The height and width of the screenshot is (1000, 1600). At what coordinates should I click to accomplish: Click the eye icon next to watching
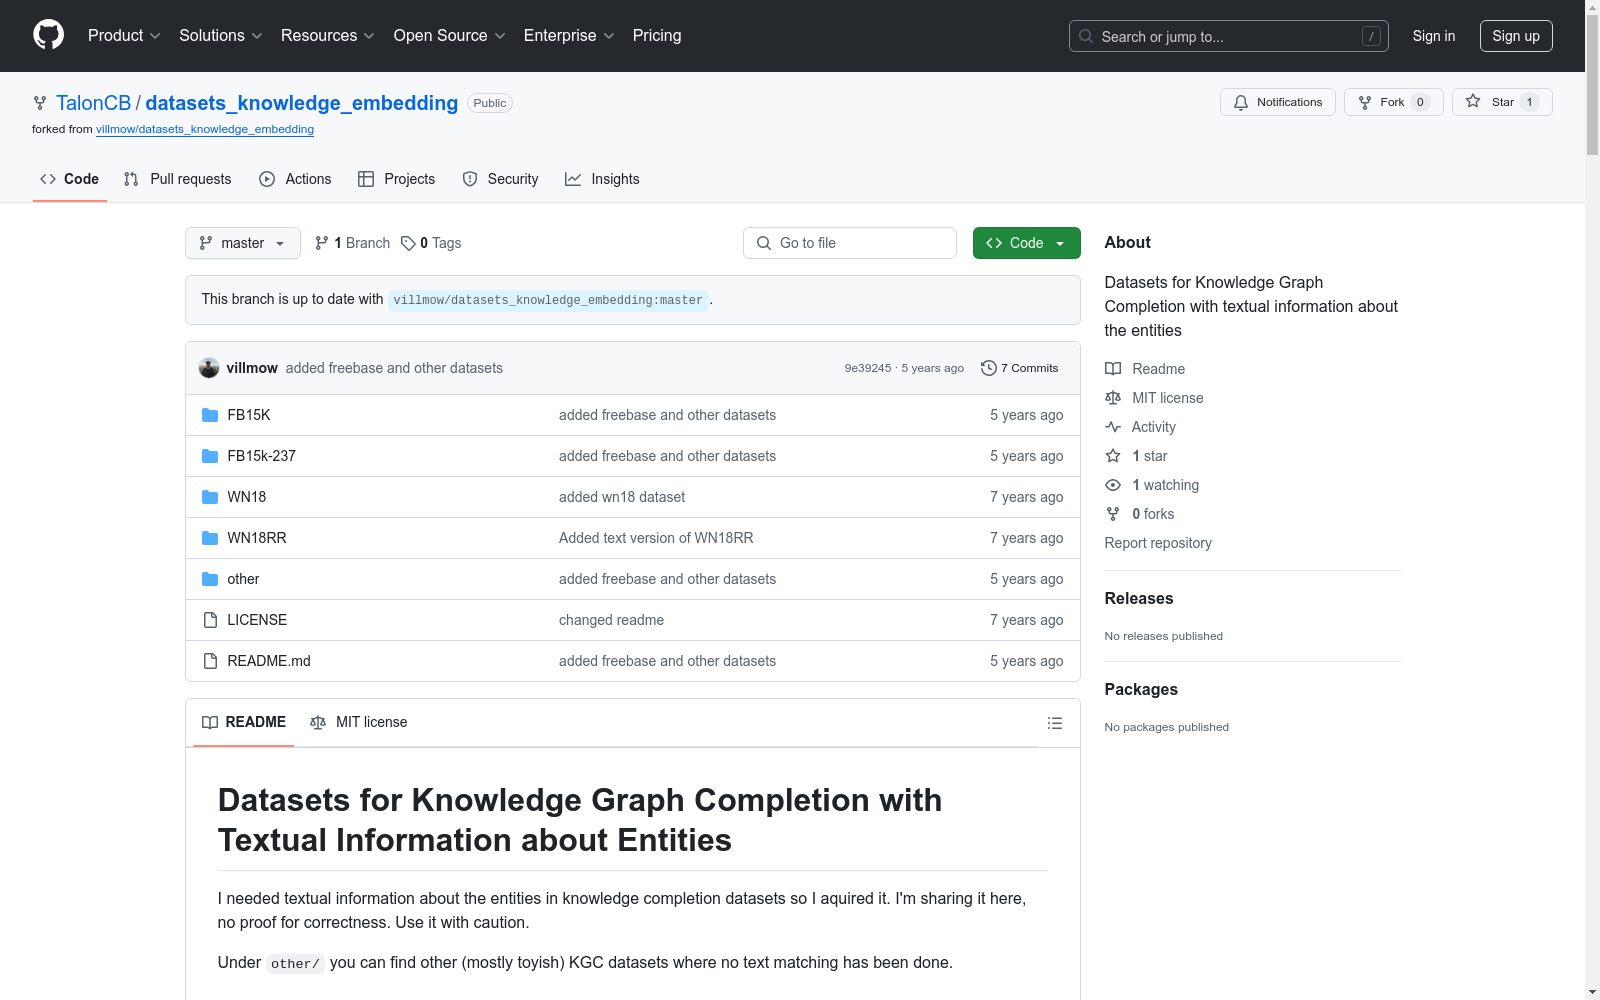(x=1113, y=485)
